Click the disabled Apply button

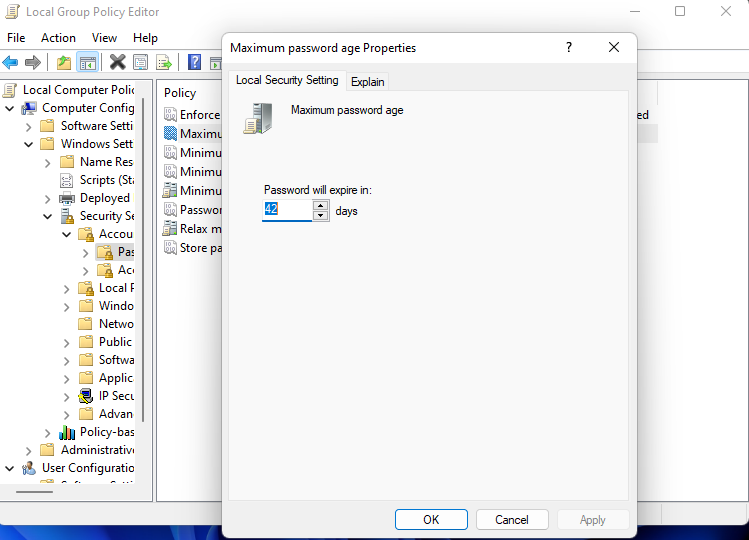(592, 519)
